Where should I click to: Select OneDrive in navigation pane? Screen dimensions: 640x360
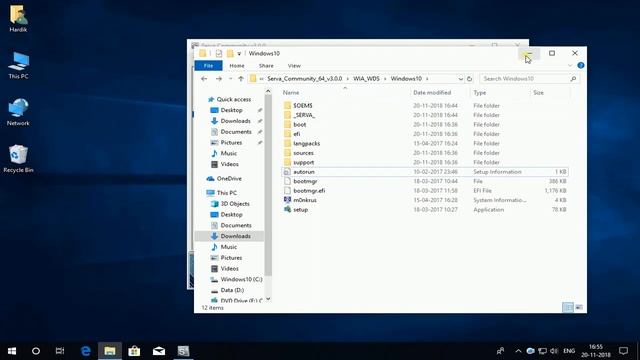[x=229, y=179]
